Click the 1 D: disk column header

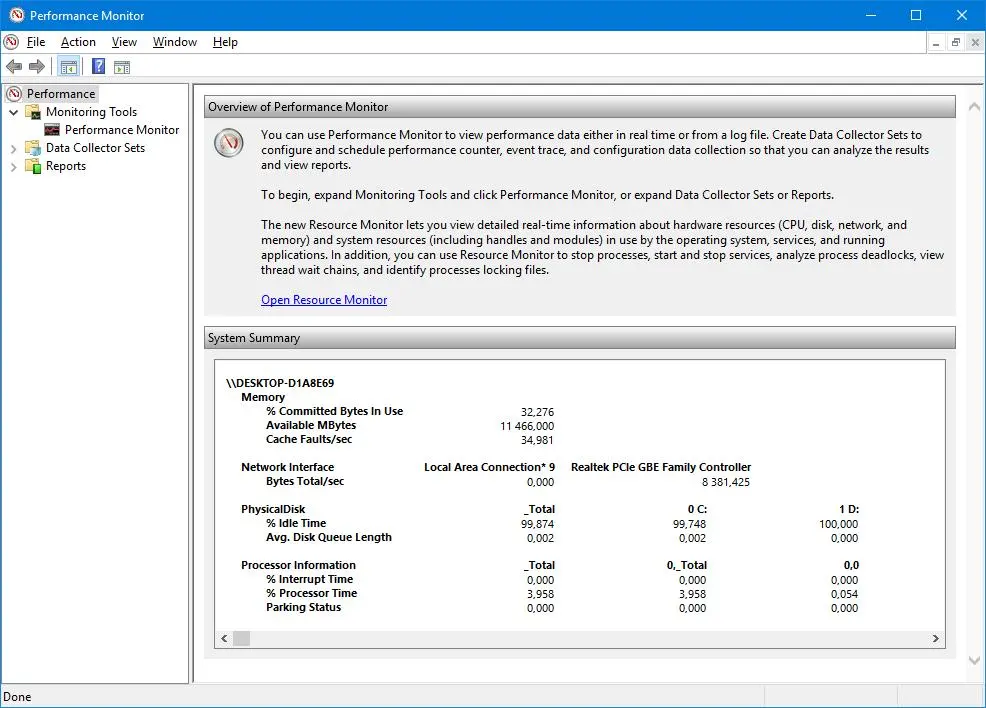click(x=849, y=509)
